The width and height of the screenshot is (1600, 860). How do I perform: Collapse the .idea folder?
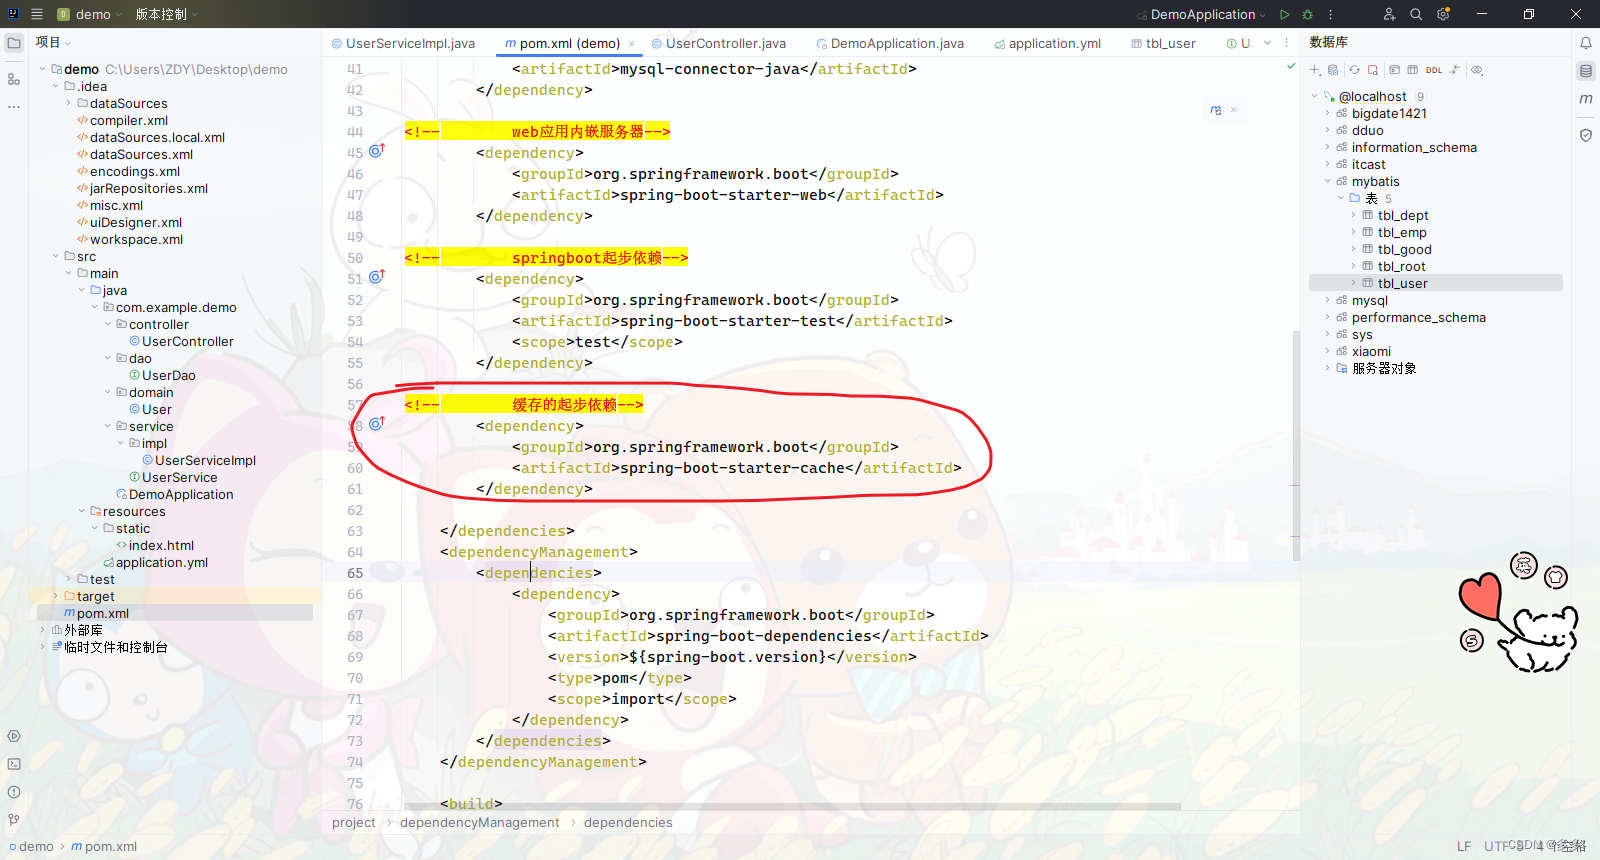56,86
